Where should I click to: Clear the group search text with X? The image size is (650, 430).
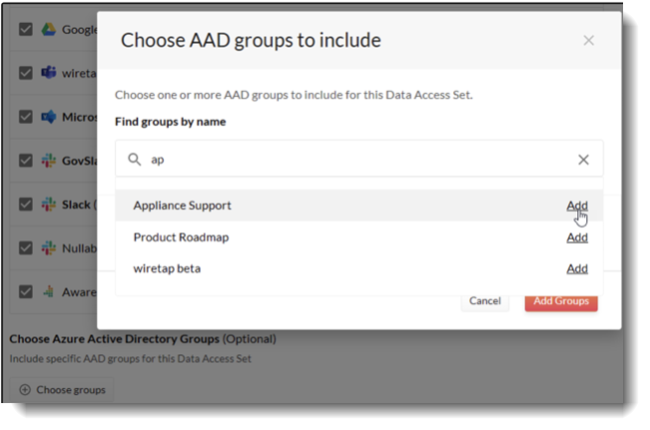point(584,159)
